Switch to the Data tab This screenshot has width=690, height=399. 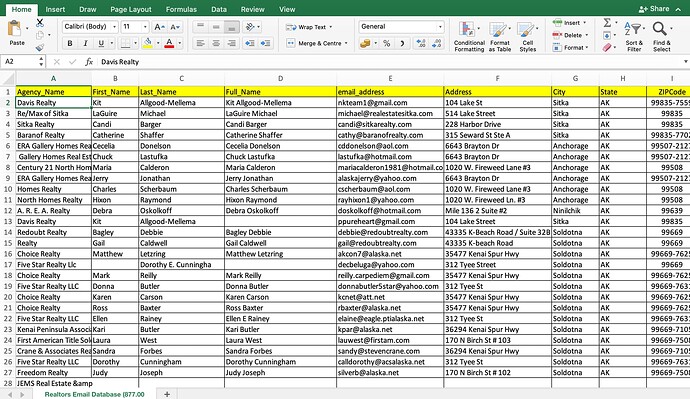pyautogui.click(x=219, y=9)
